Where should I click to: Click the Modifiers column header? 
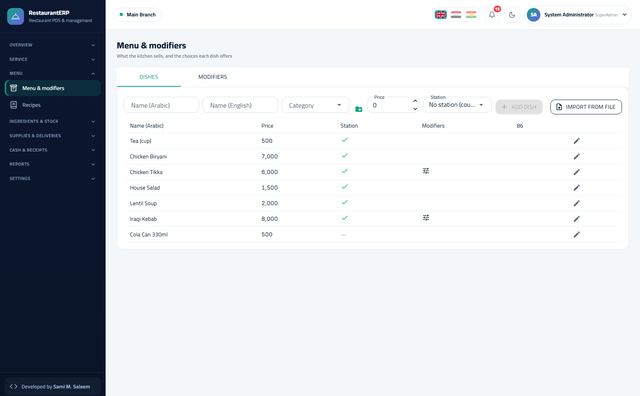(x=433, y=126)
